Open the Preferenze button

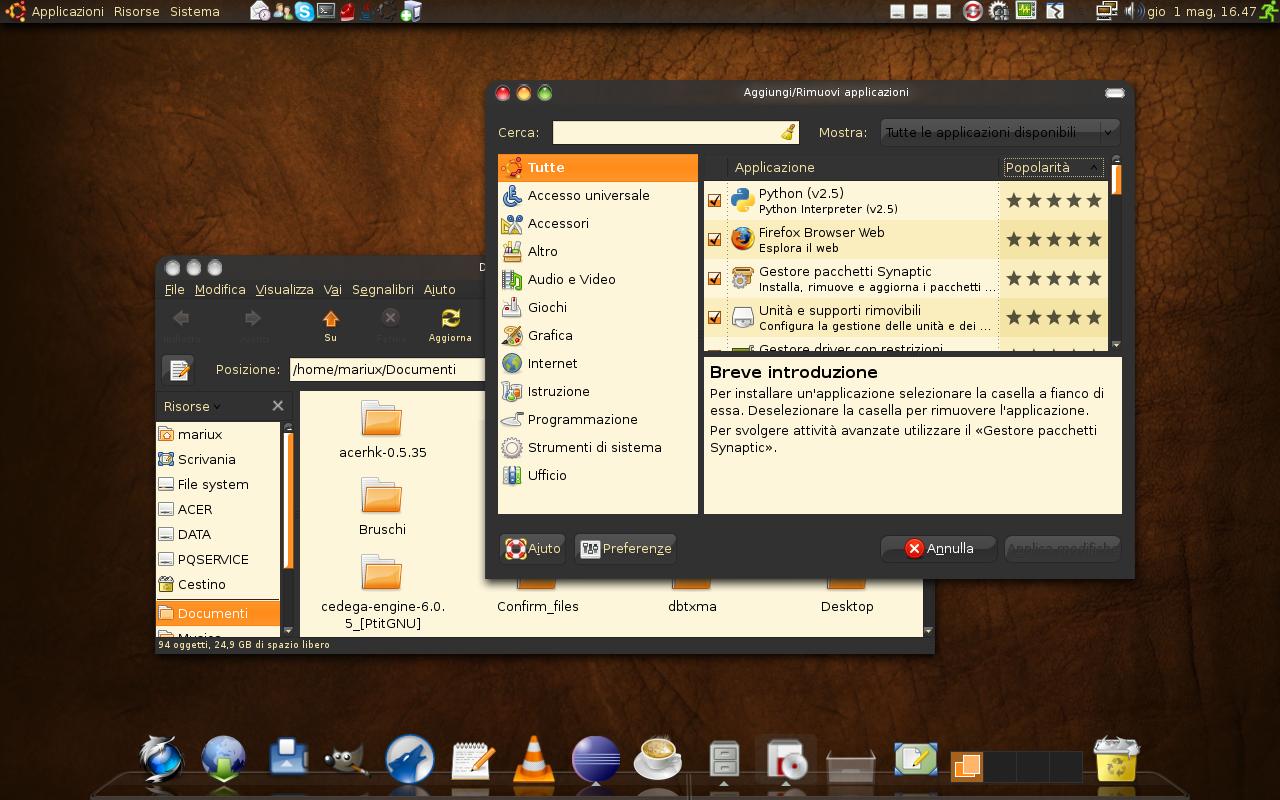[x=626, y=548]
